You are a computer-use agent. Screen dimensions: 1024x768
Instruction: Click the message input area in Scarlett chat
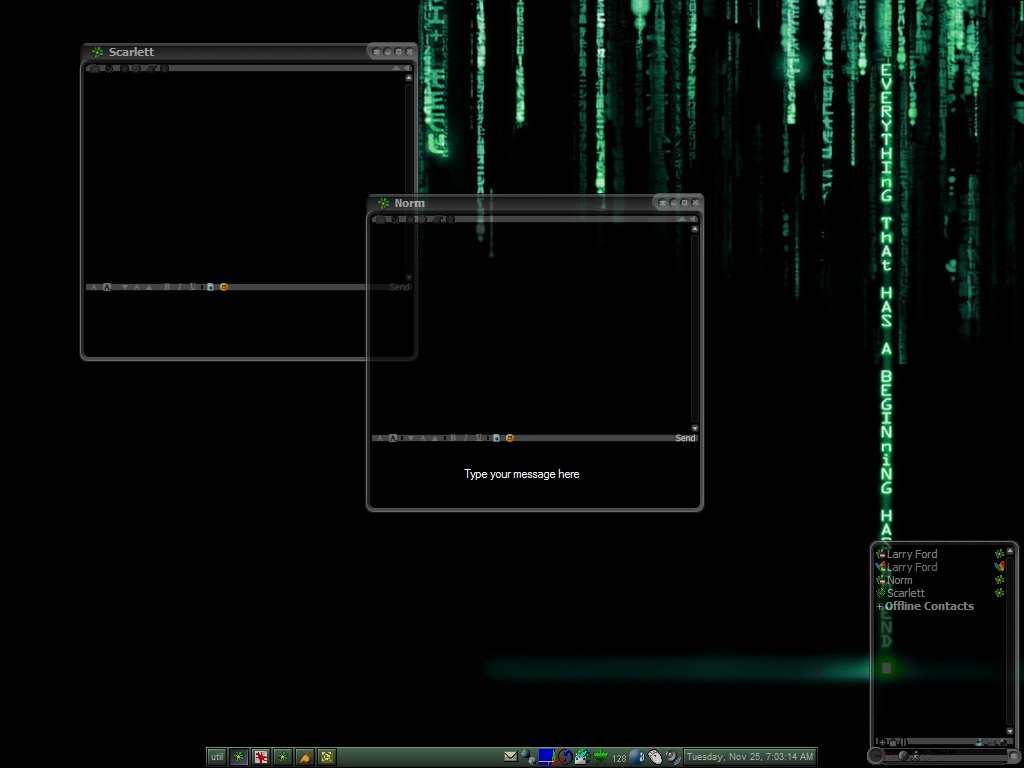[x=248, y=323]
